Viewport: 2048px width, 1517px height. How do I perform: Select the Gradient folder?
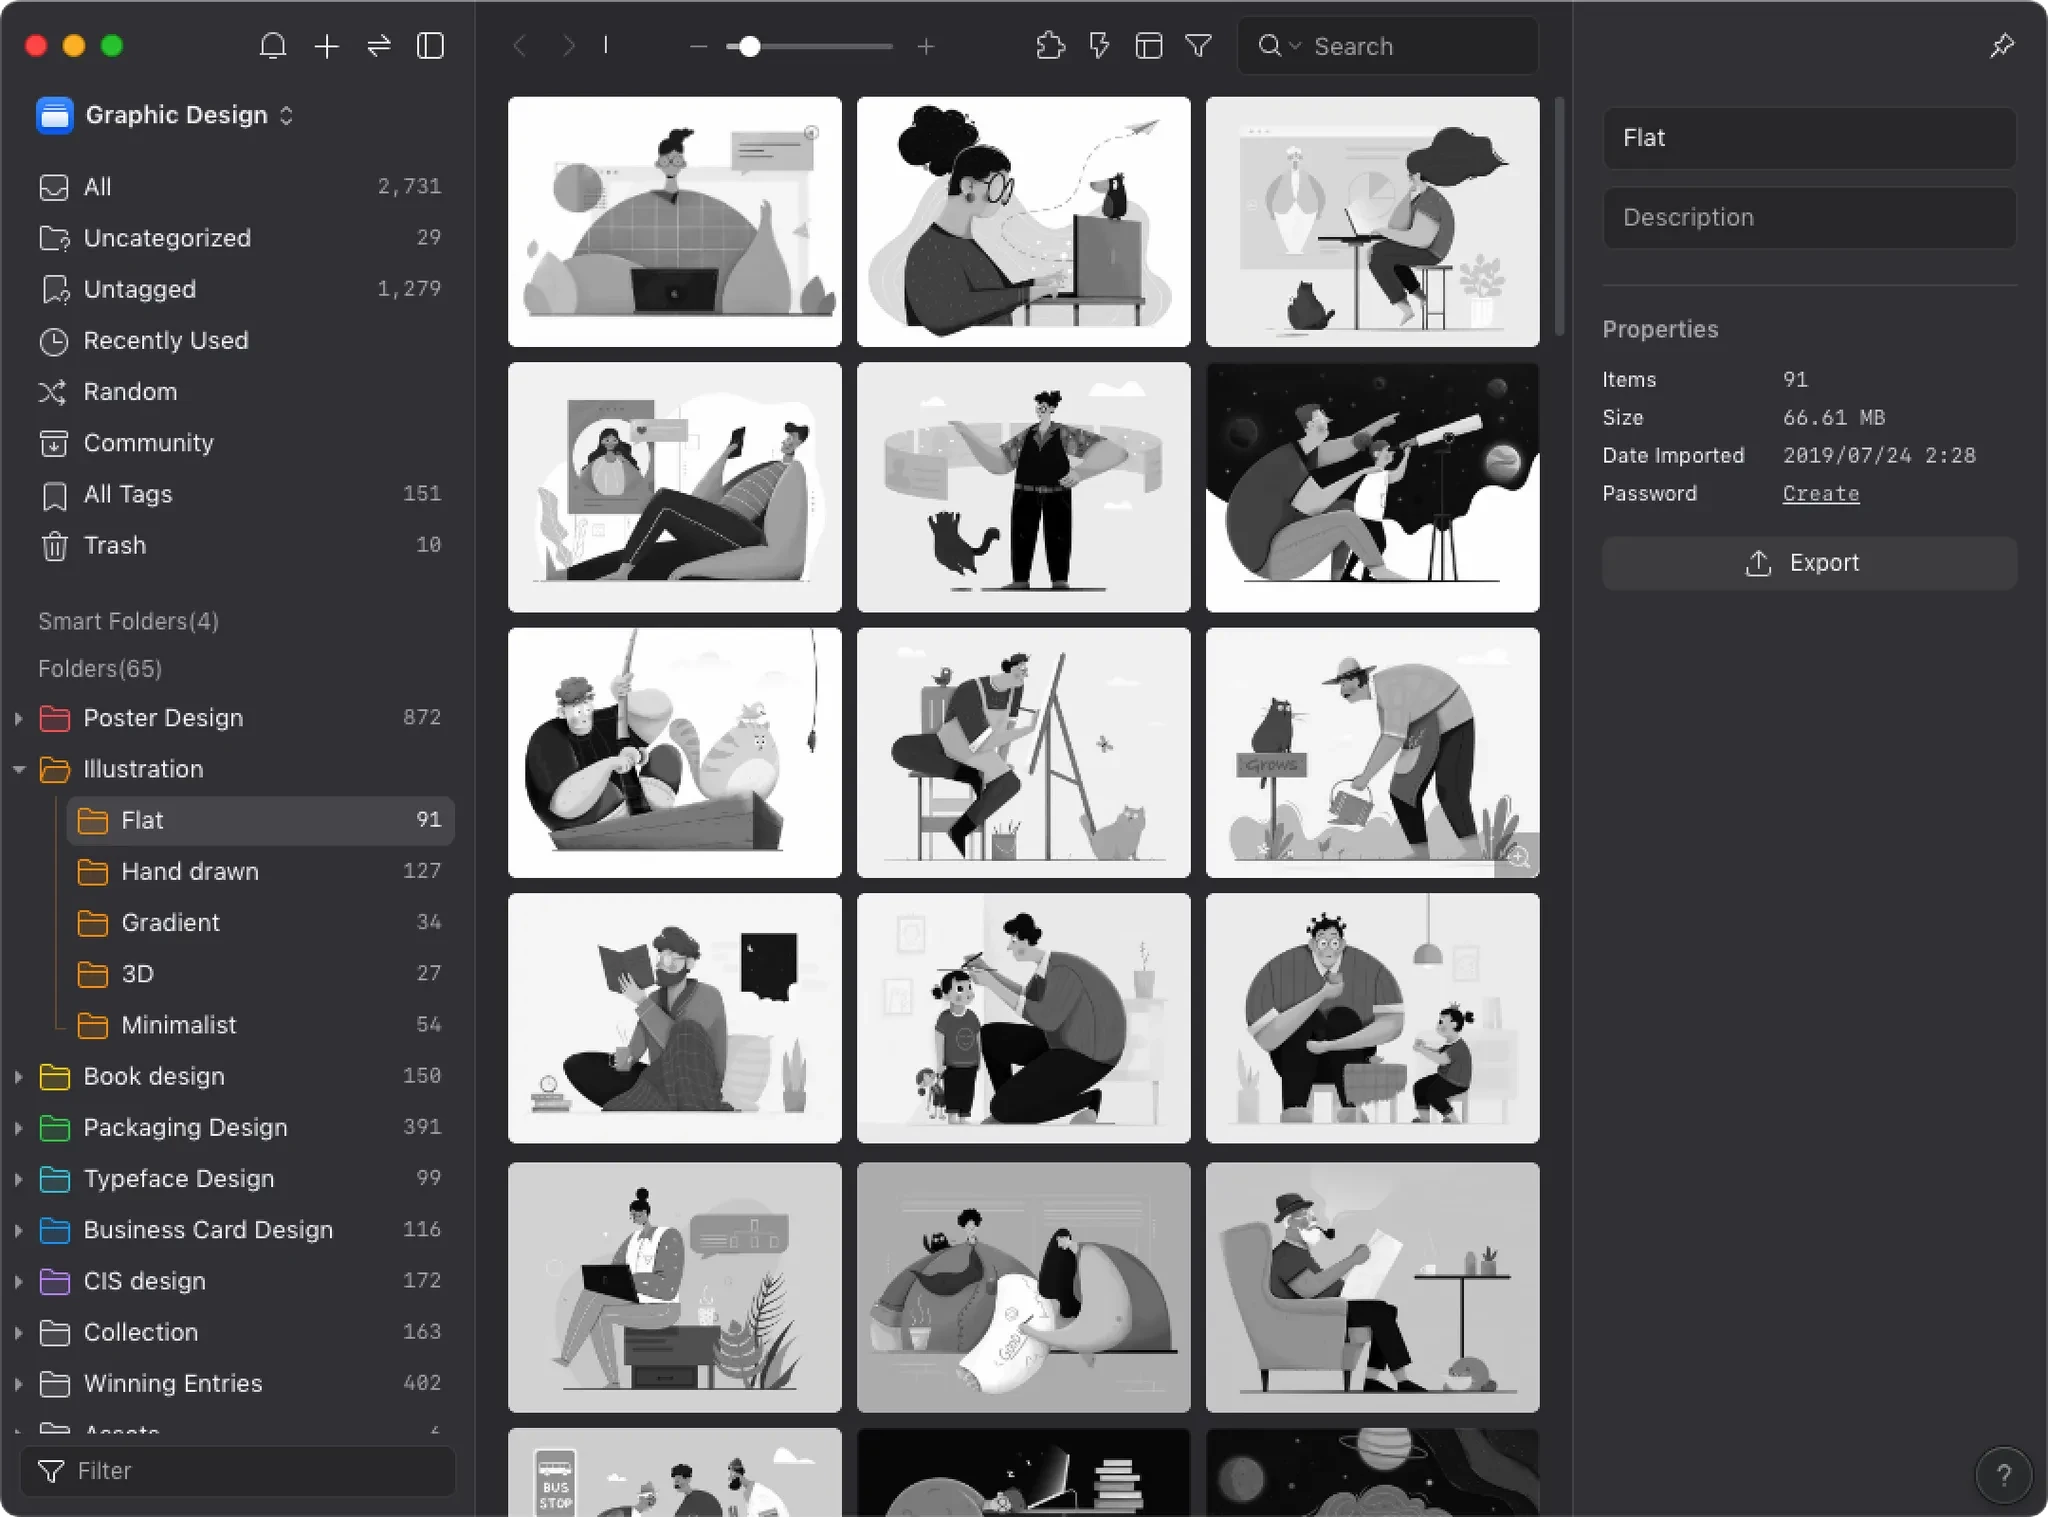tap(260, 922)
